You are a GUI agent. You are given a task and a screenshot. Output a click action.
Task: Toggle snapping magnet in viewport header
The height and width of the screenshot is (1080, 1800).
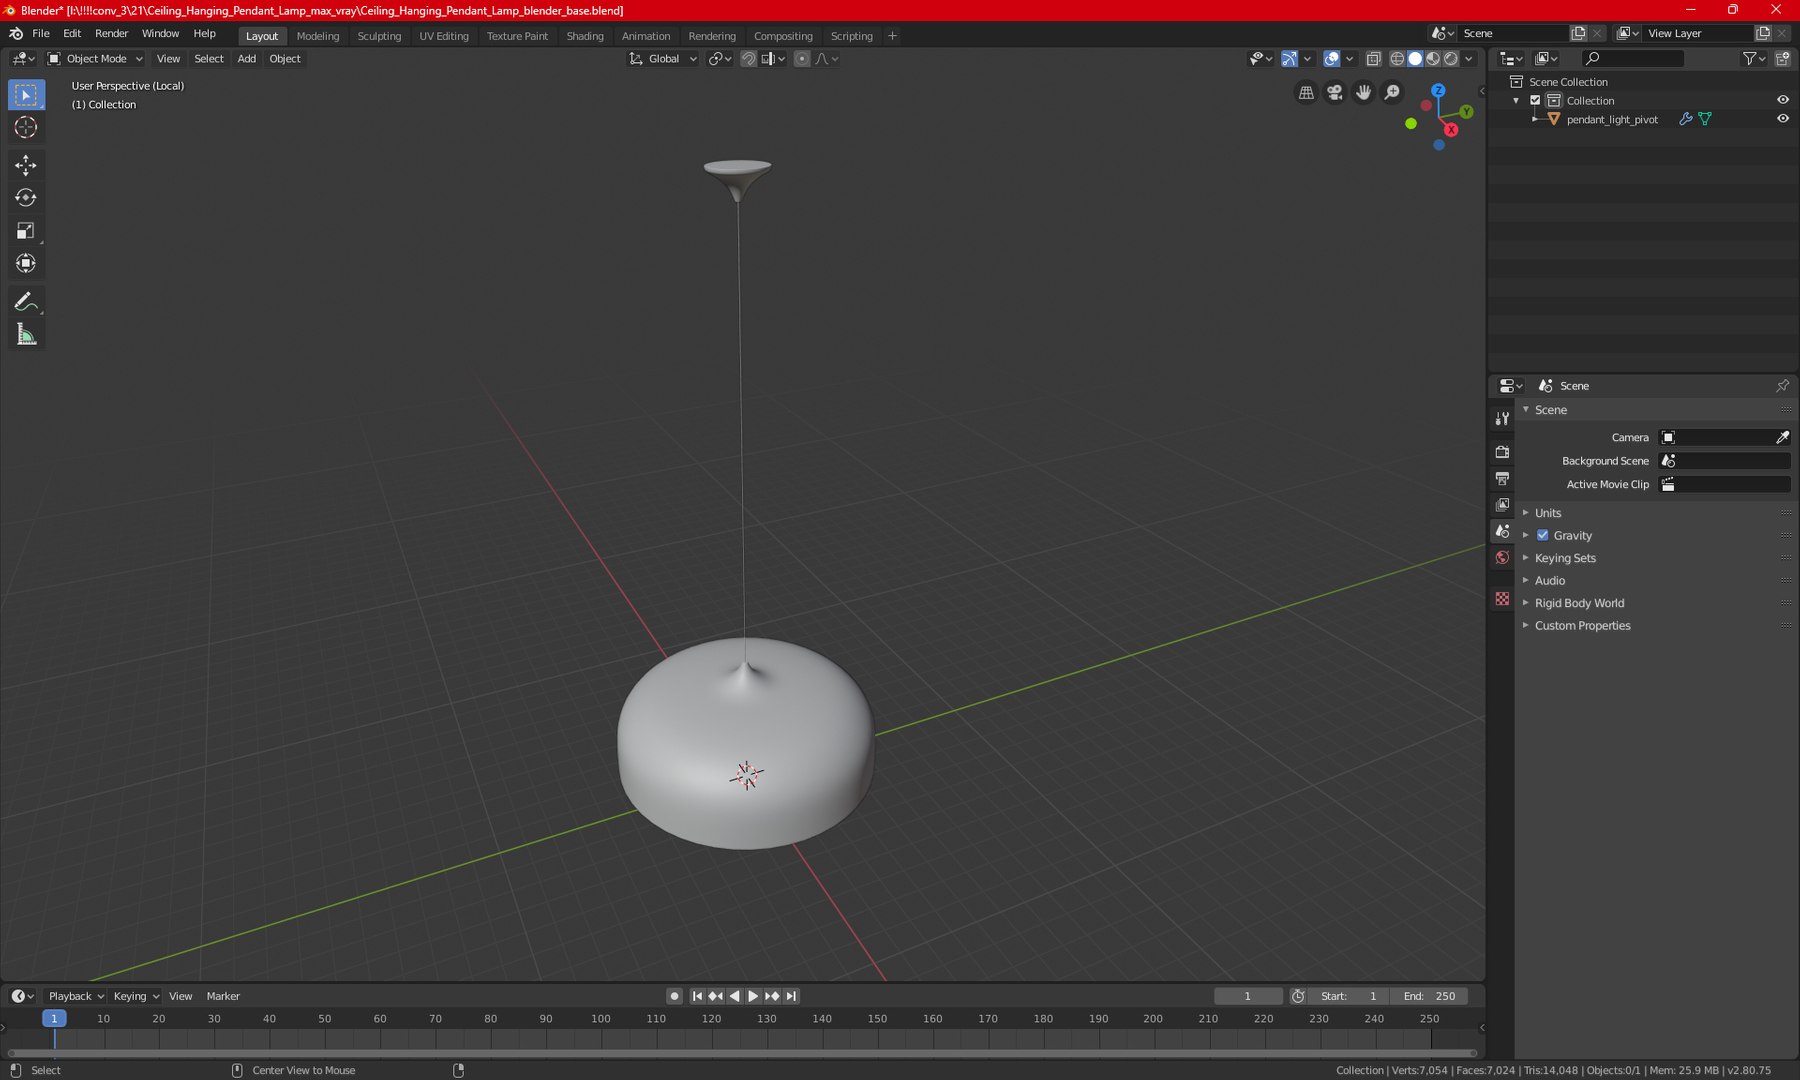coord(748,59)
